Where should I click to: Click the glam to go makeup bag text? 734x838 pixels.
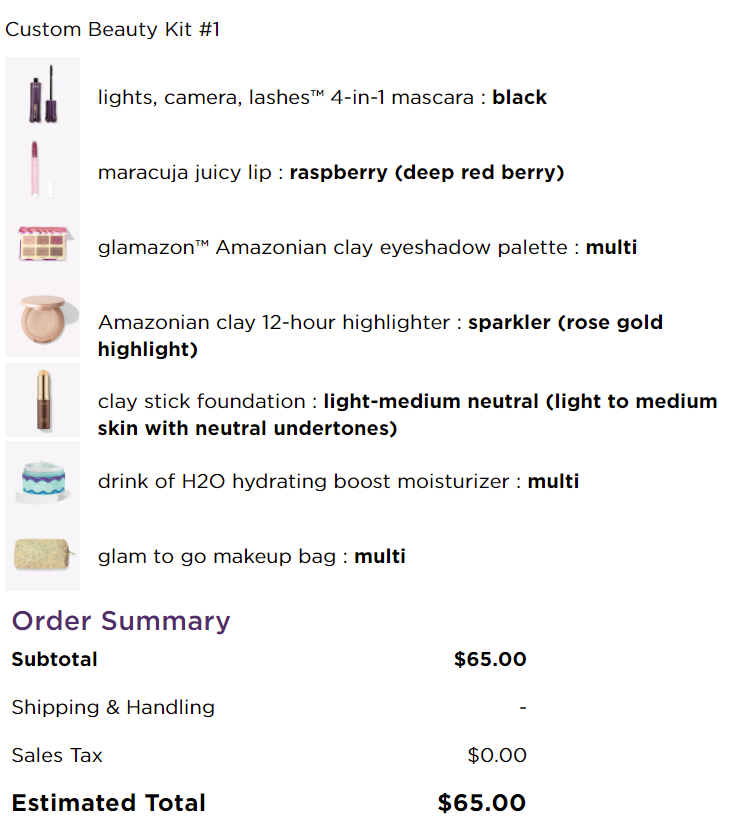(218, 557)
